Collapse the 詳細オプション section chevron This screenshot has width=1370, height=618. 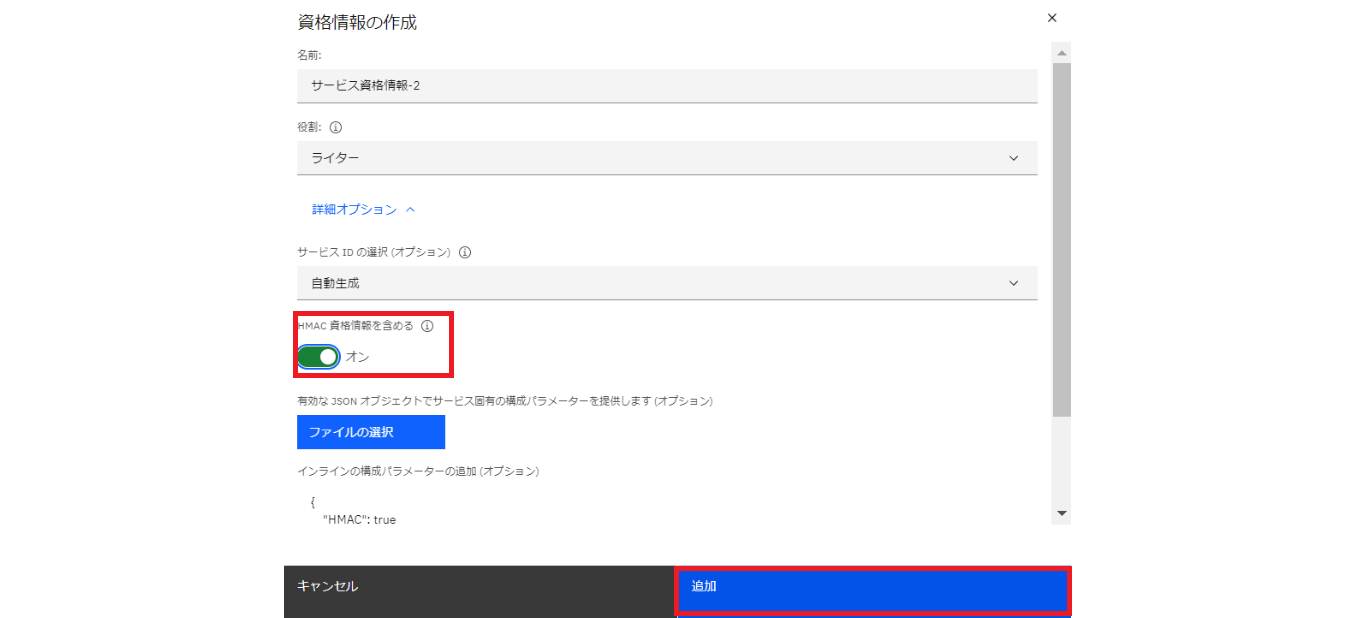click(411, 209)
